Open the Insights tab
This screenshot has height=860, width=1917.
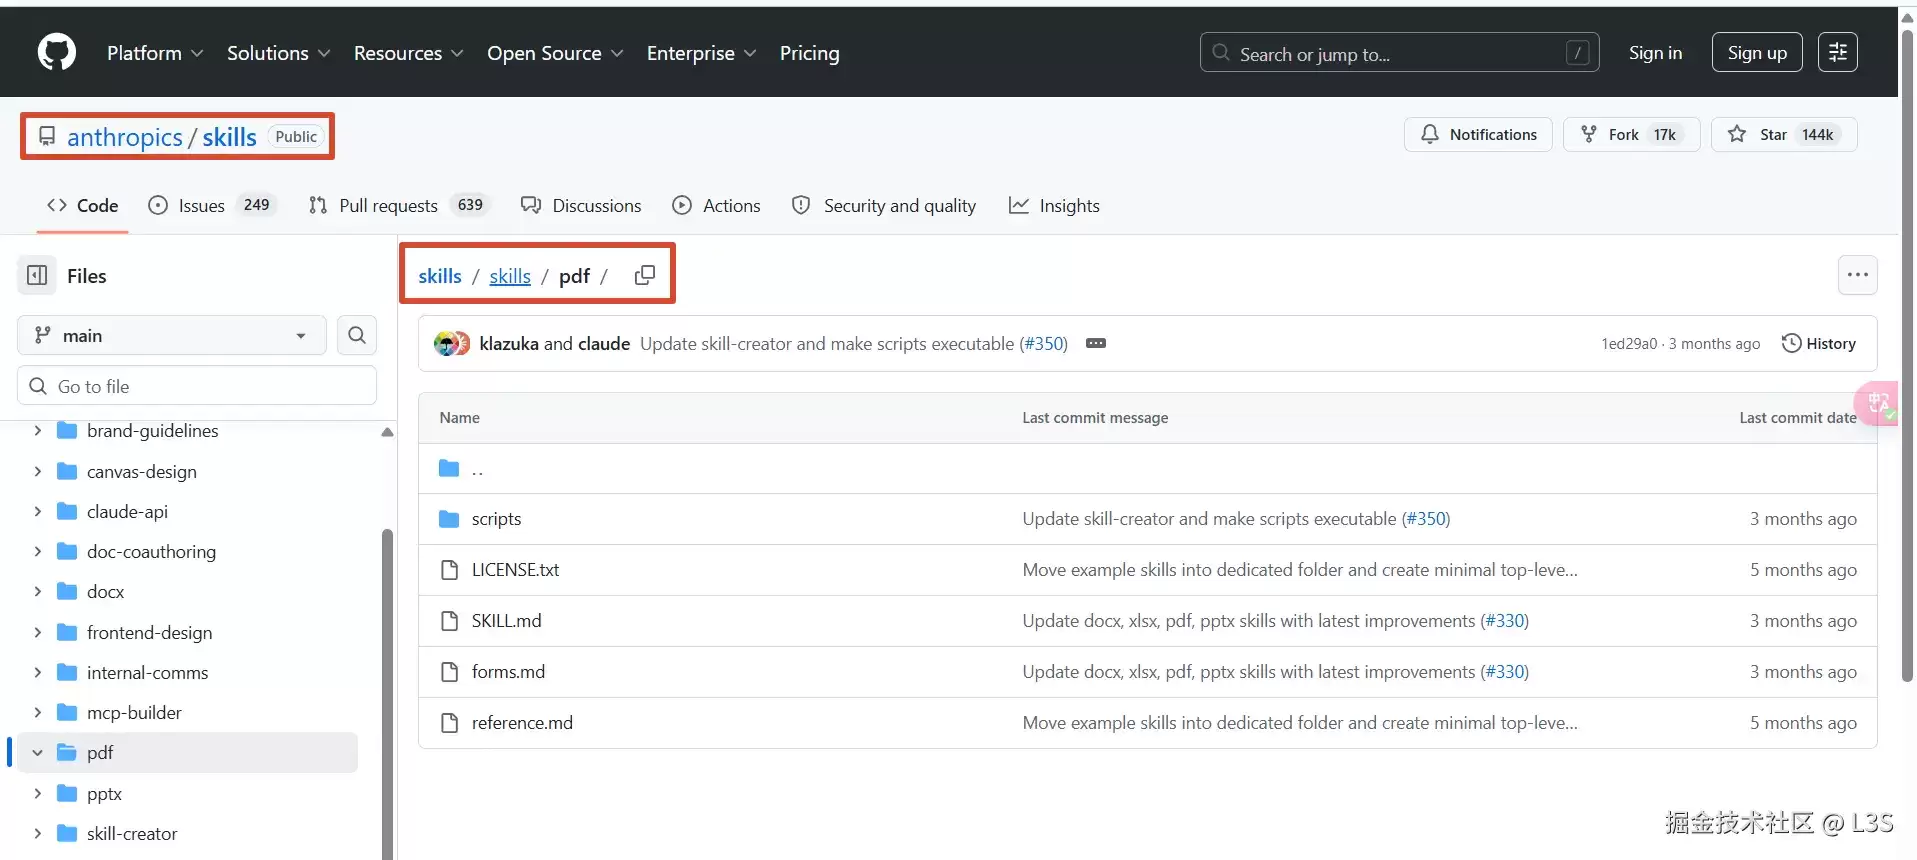click(x=1054, y=206)
